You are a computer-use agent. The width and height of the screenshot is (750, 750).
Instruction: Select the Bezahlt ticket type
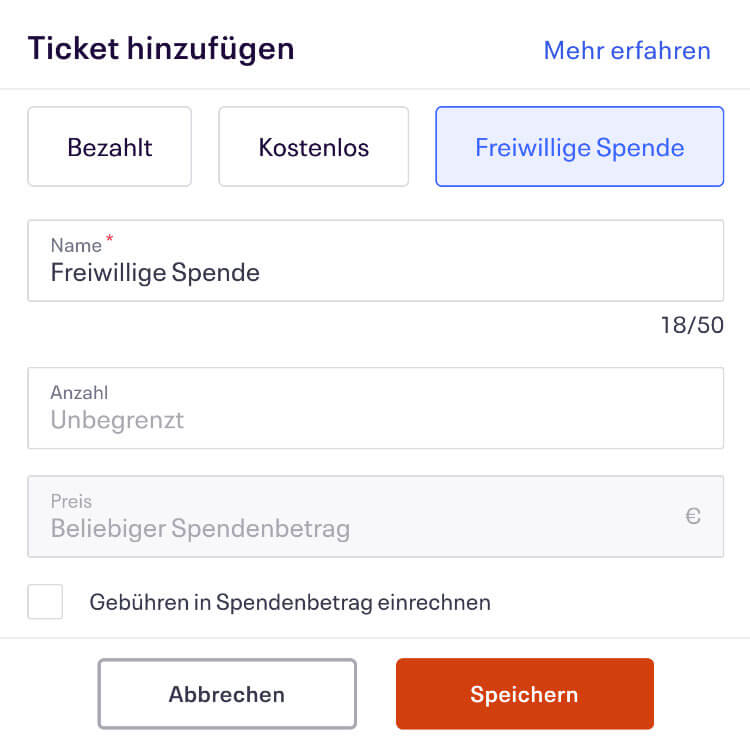110,146
